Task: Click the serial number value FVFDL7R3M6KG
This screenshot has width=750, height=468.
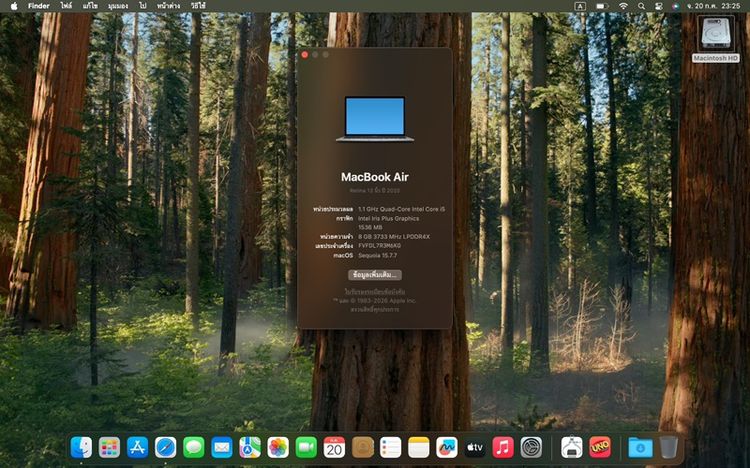Action: 379,245
